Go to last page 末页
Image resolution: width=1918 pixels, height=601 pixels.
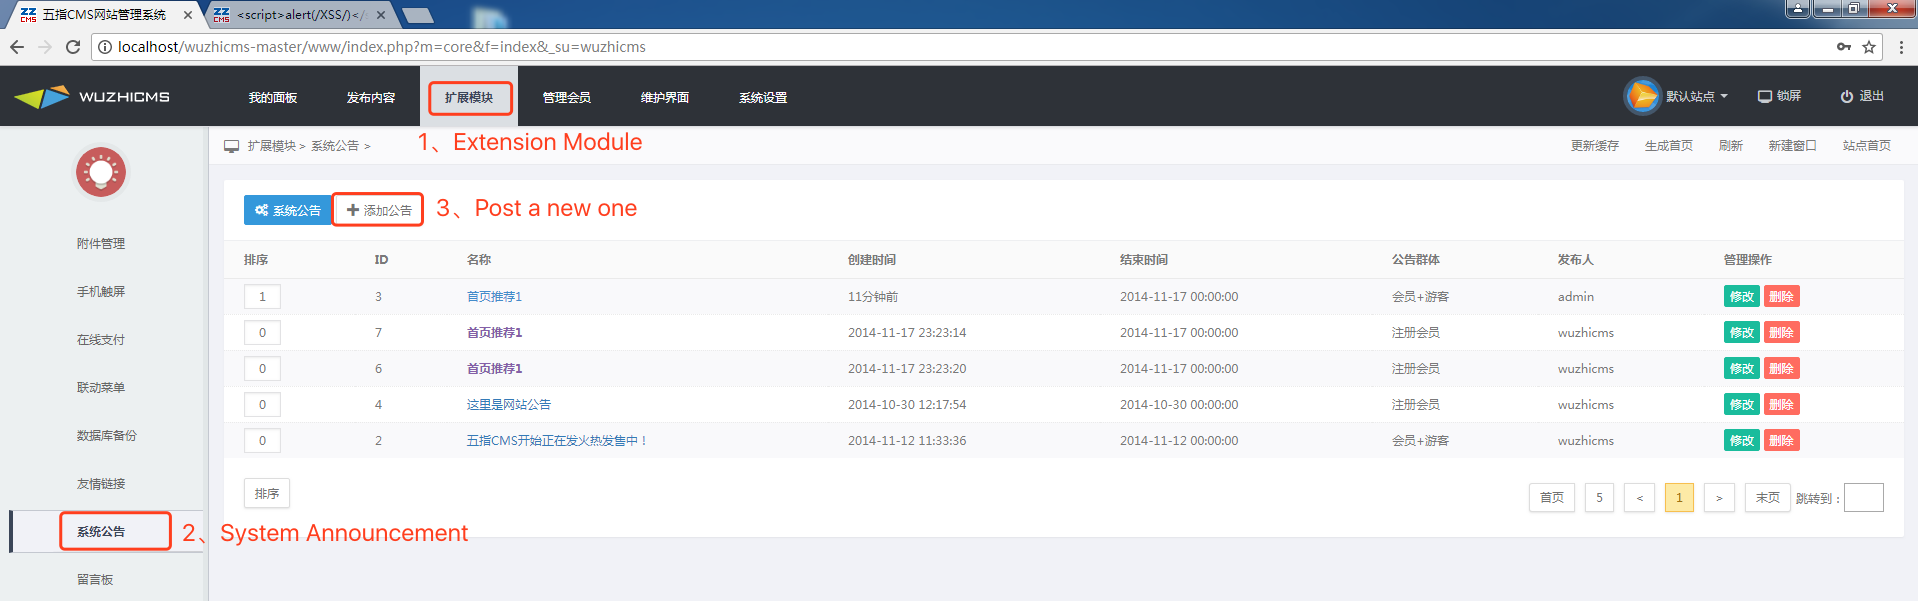pyautogui.click(x=1767, y=498)
